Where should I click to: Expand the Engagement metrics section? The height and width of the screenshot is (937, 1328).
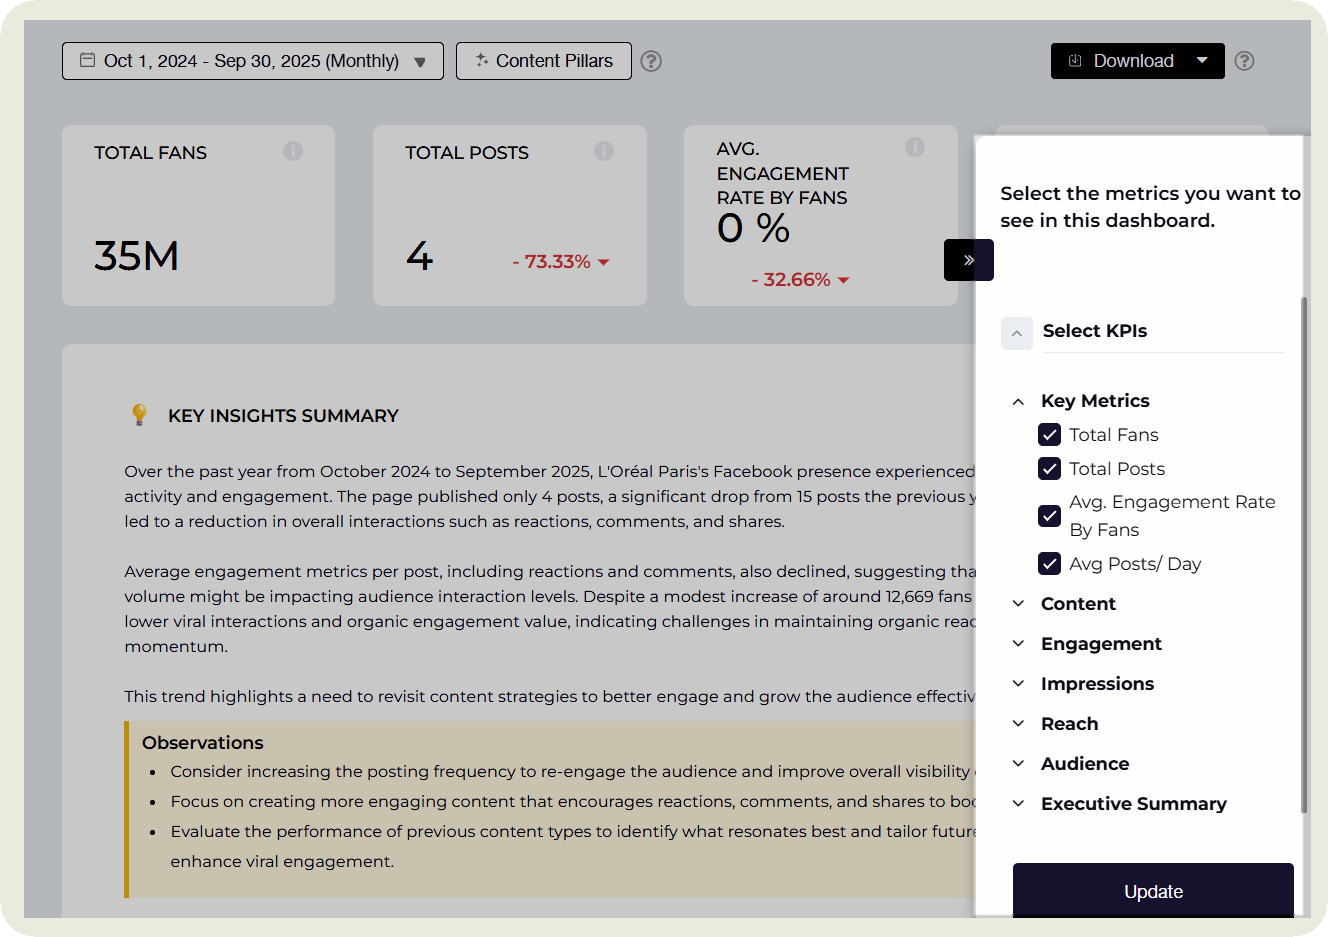[x=1018, y=644]
